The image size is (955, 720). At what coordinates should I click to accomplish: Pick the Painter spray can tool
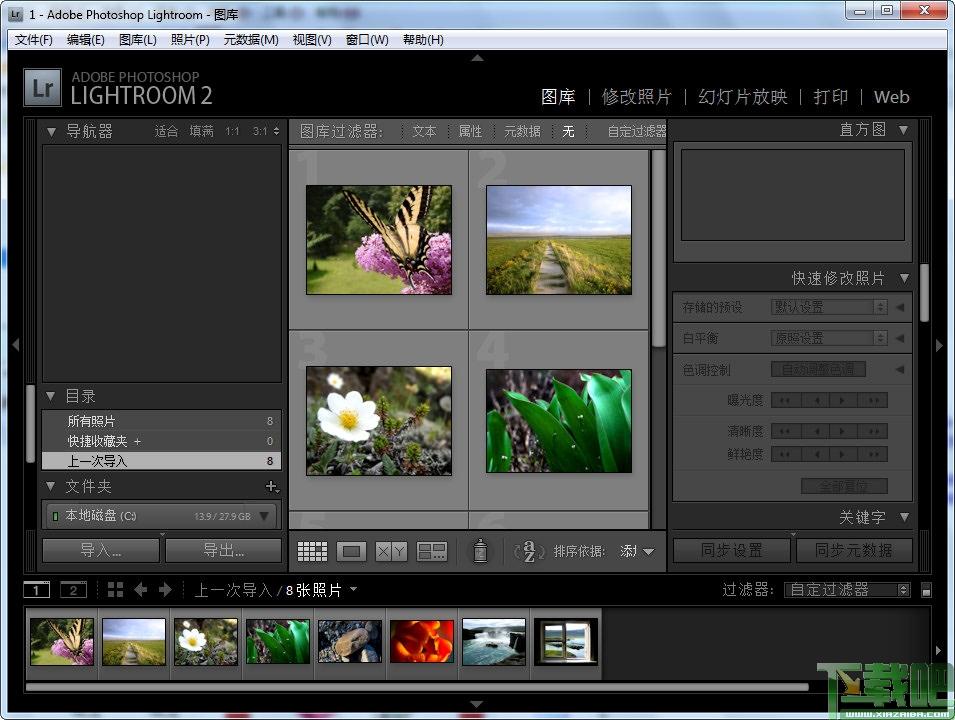pos(480,551)
